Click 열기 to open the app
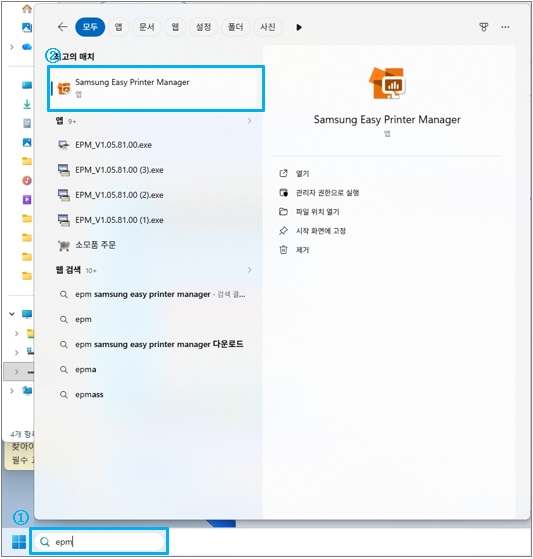 pyautogui.click(x=302, y=174)
